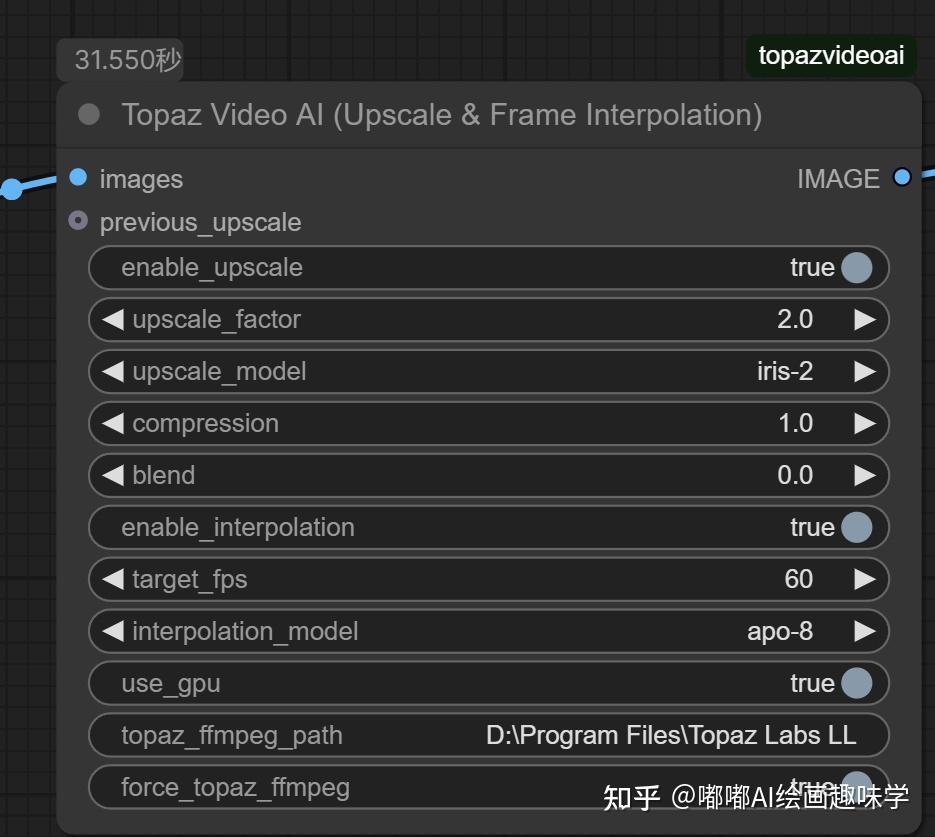Click the topazvideoai badge label

point(831,55)
